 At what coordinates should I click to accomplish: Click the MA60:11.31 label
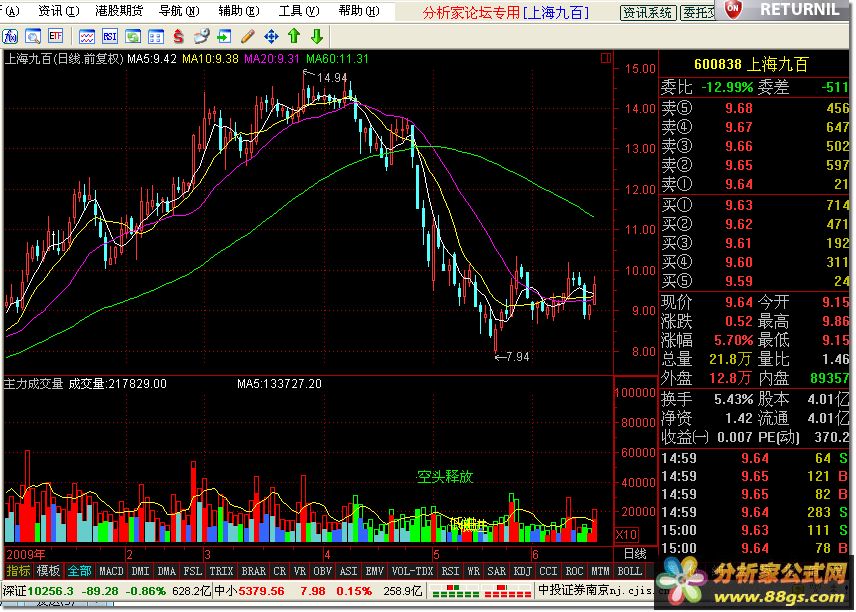click(337, 58)
